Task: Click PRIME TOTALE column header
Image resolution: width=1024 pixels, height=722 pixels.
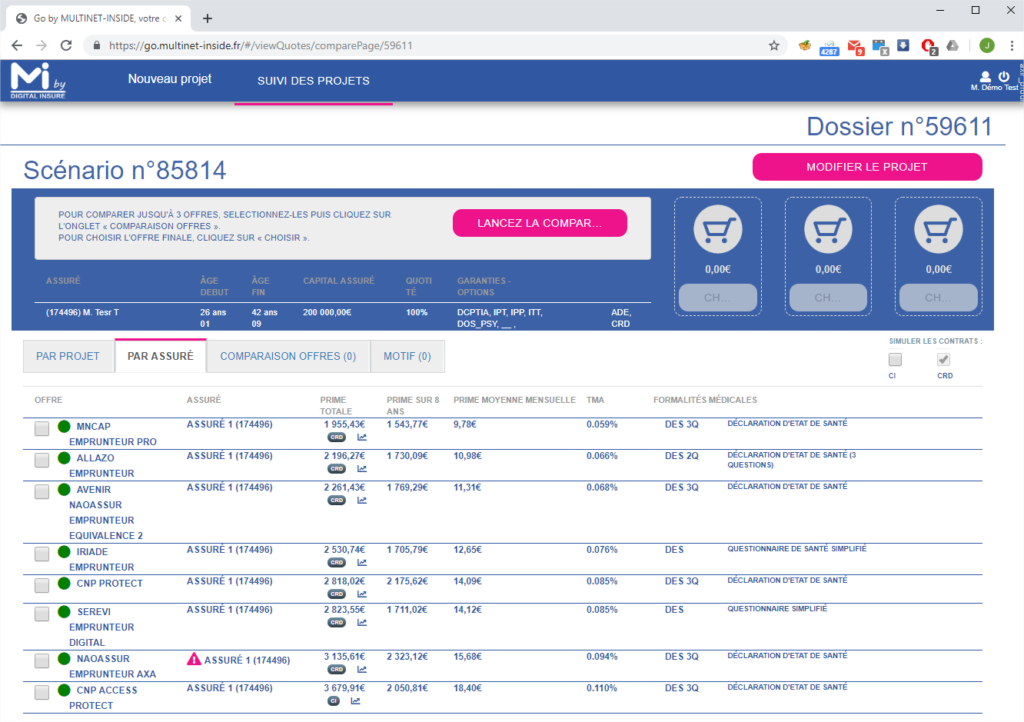Action: click(336, 405)
